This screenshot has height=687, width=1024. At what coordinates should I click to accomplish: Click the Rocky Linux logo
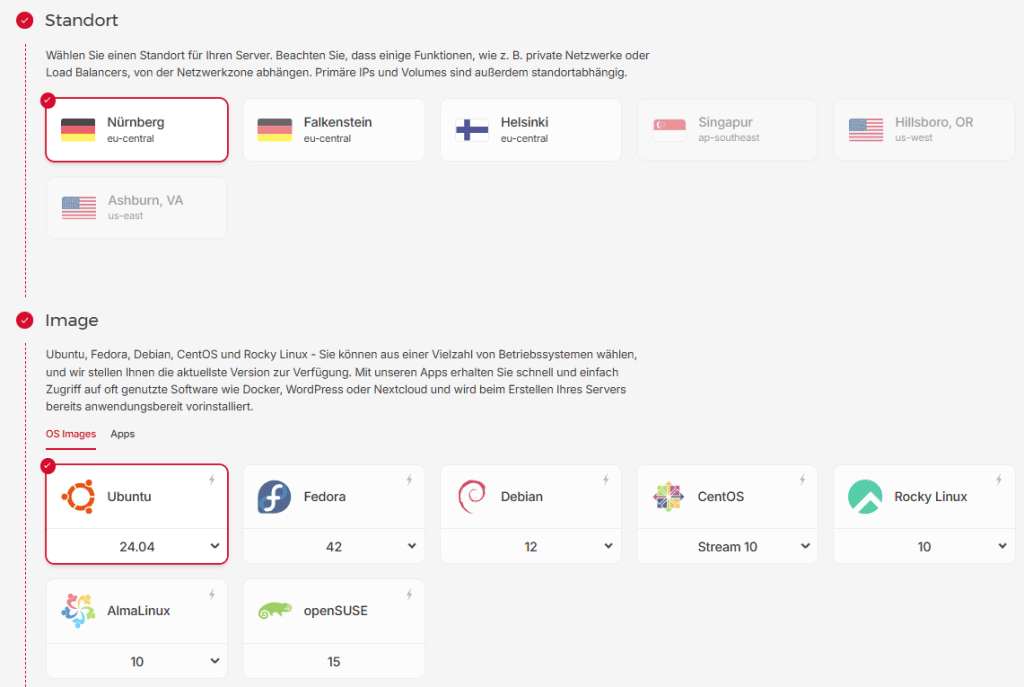(865, 497)
